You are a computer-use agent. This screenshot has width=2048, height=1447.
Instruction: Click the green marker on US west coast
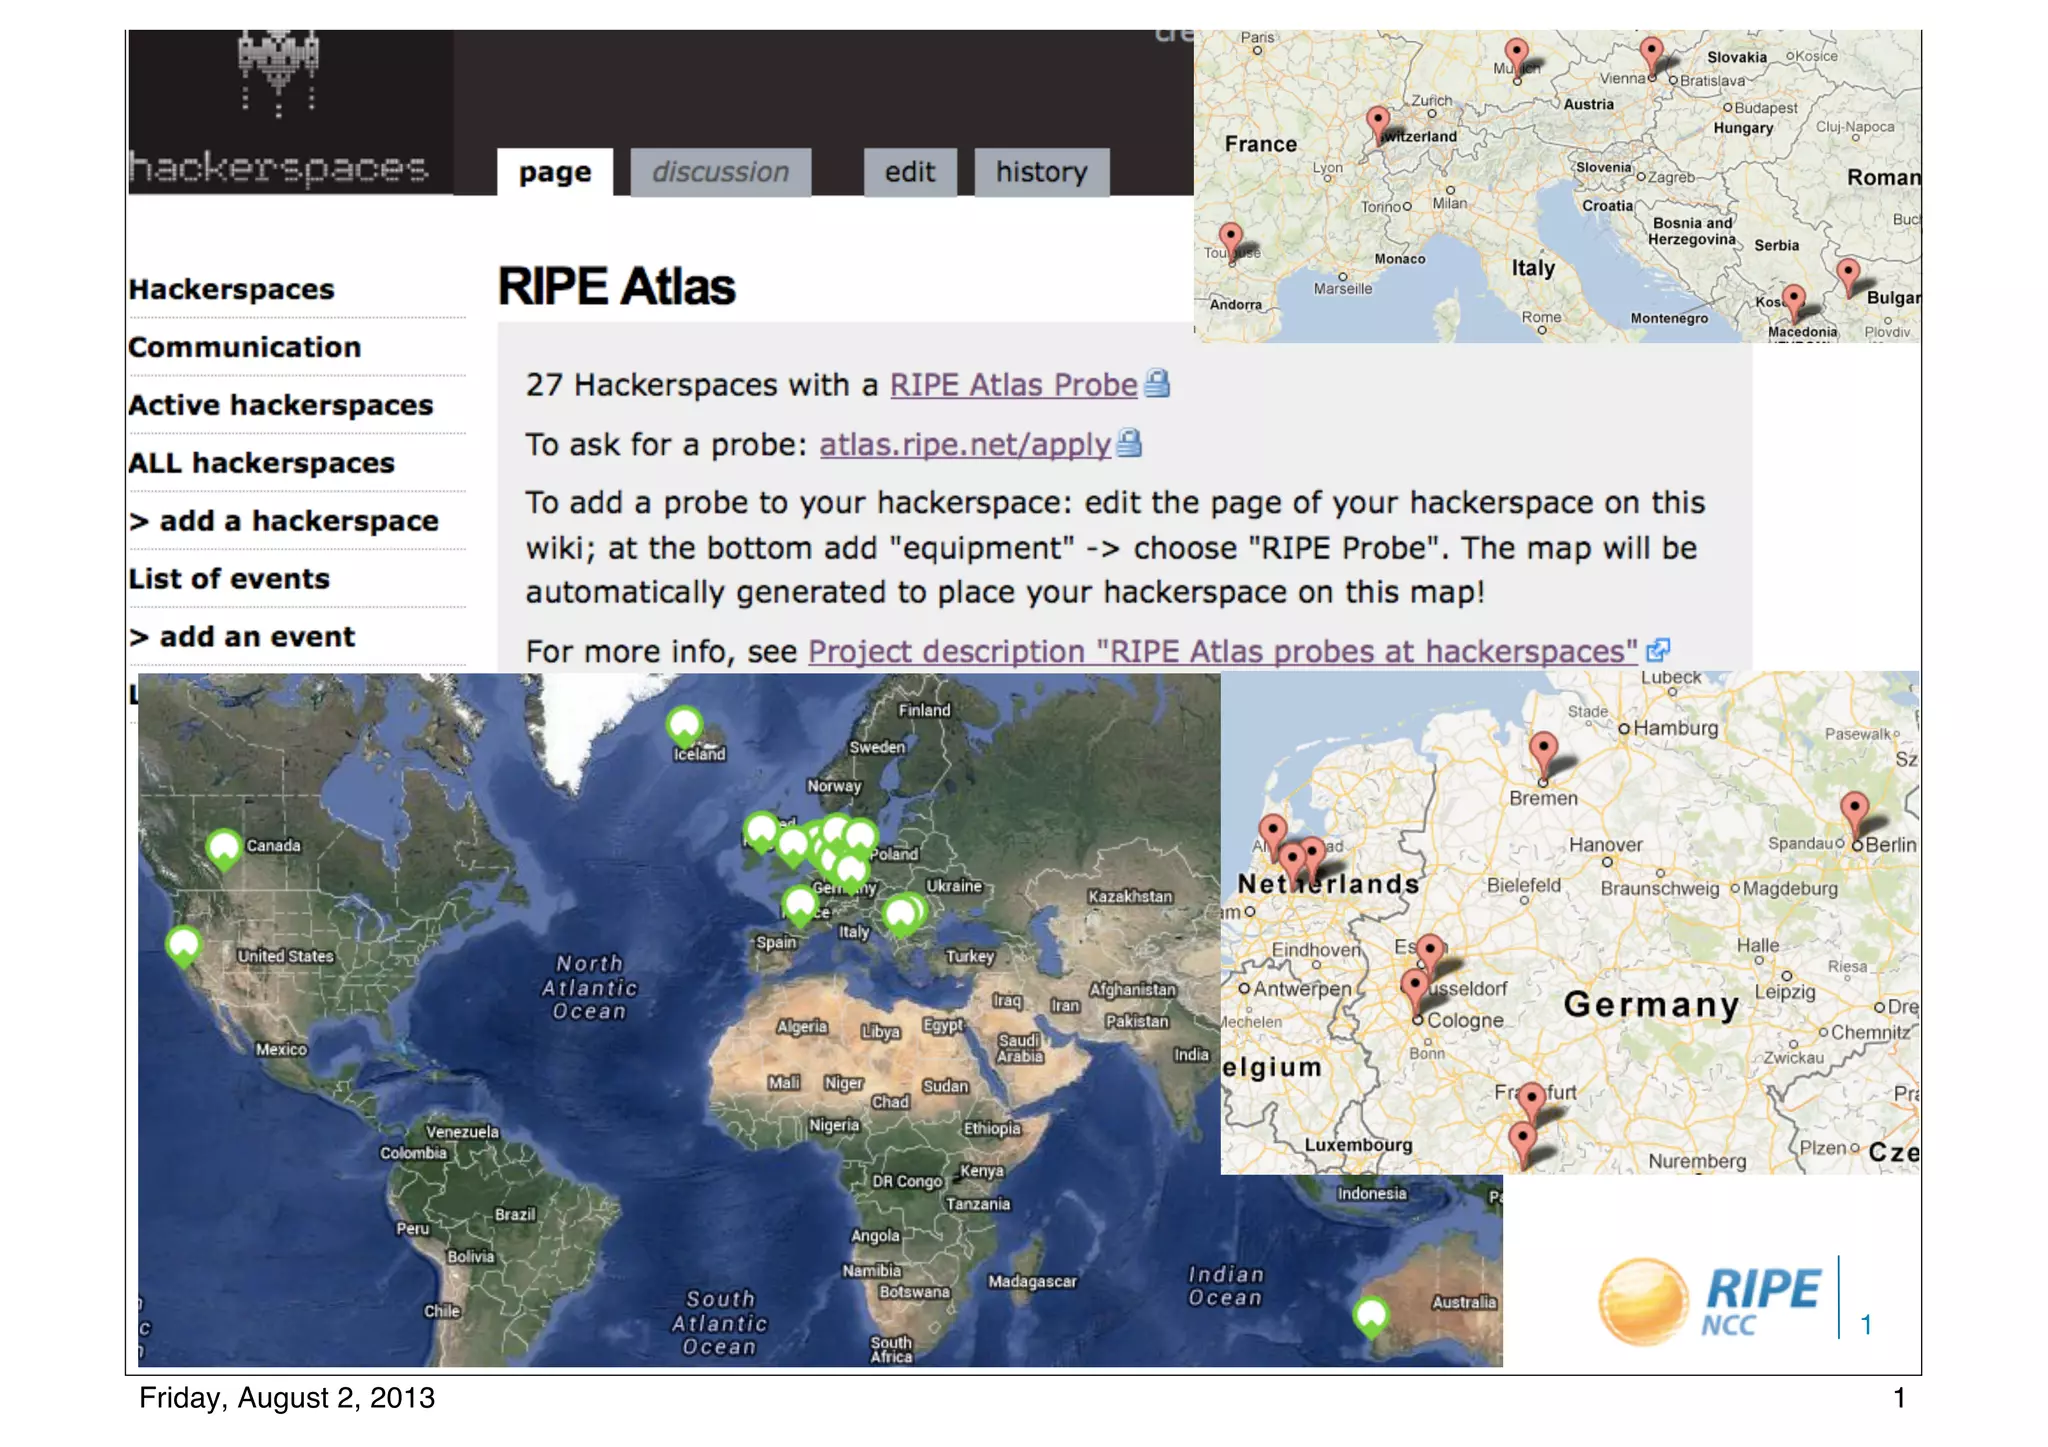coord(184,944)
